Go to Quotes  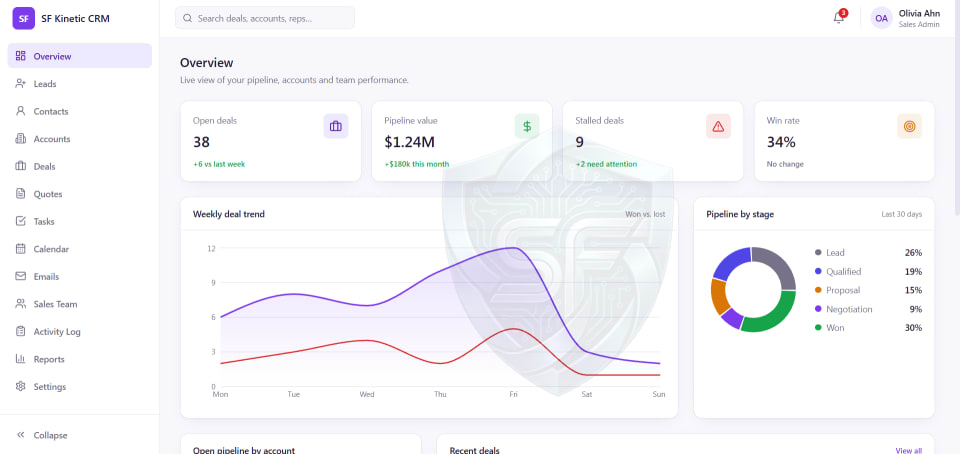click(x=80, y=194)
